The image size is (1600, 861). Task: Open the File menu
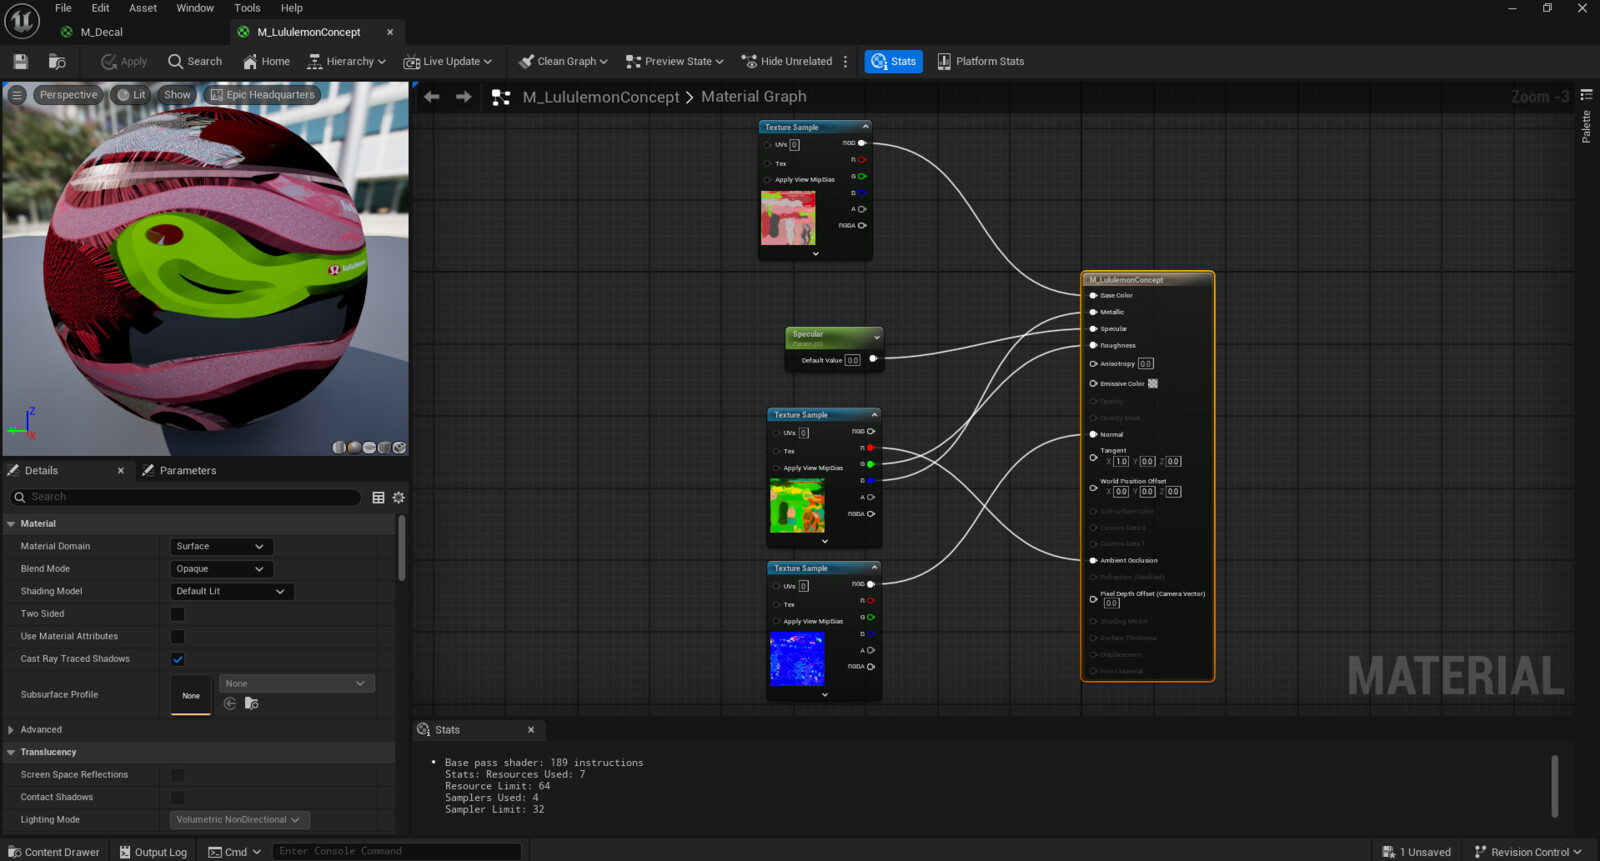pyautogui.click(x=63, y=8)
